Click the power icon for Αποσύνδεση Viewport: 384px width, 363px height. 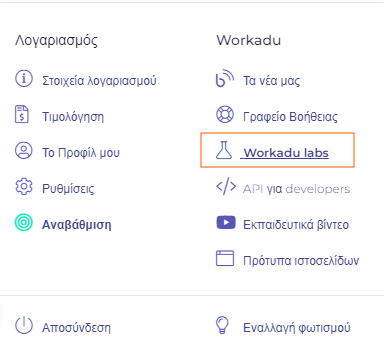point(24,325)
